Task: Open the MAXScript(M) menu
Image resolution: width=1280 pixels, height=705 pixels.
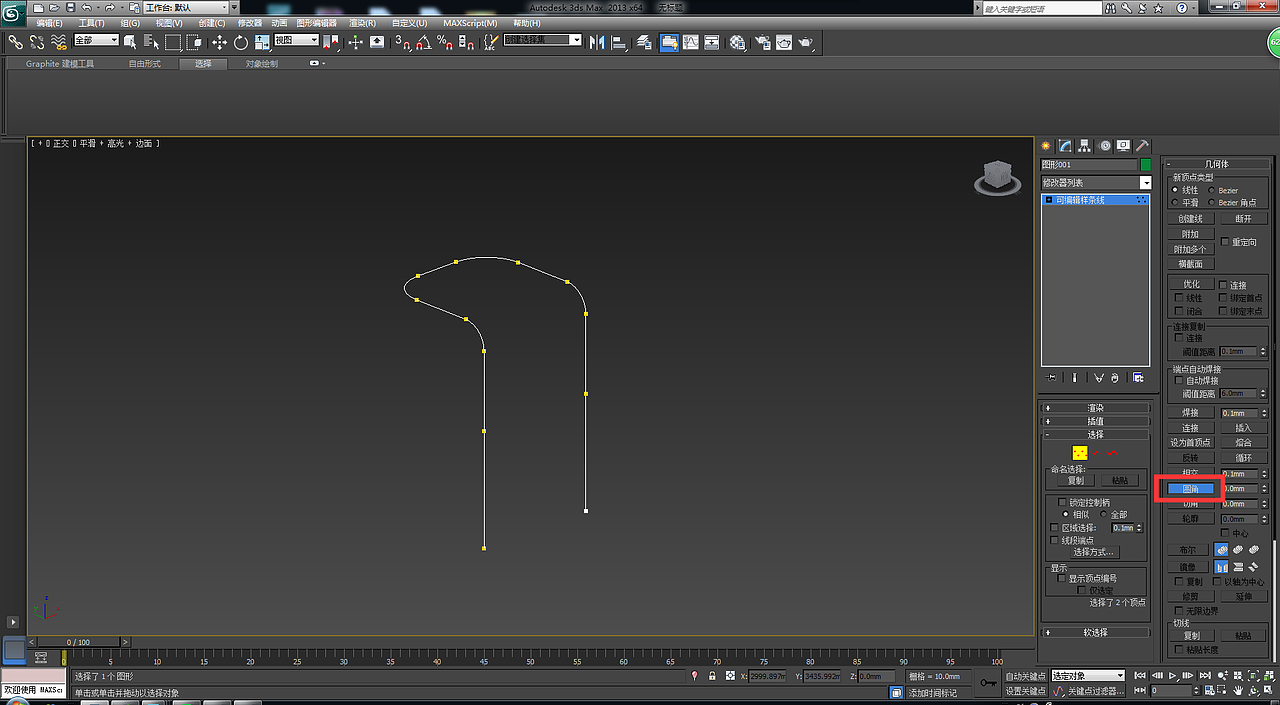Action: point(470,23)
